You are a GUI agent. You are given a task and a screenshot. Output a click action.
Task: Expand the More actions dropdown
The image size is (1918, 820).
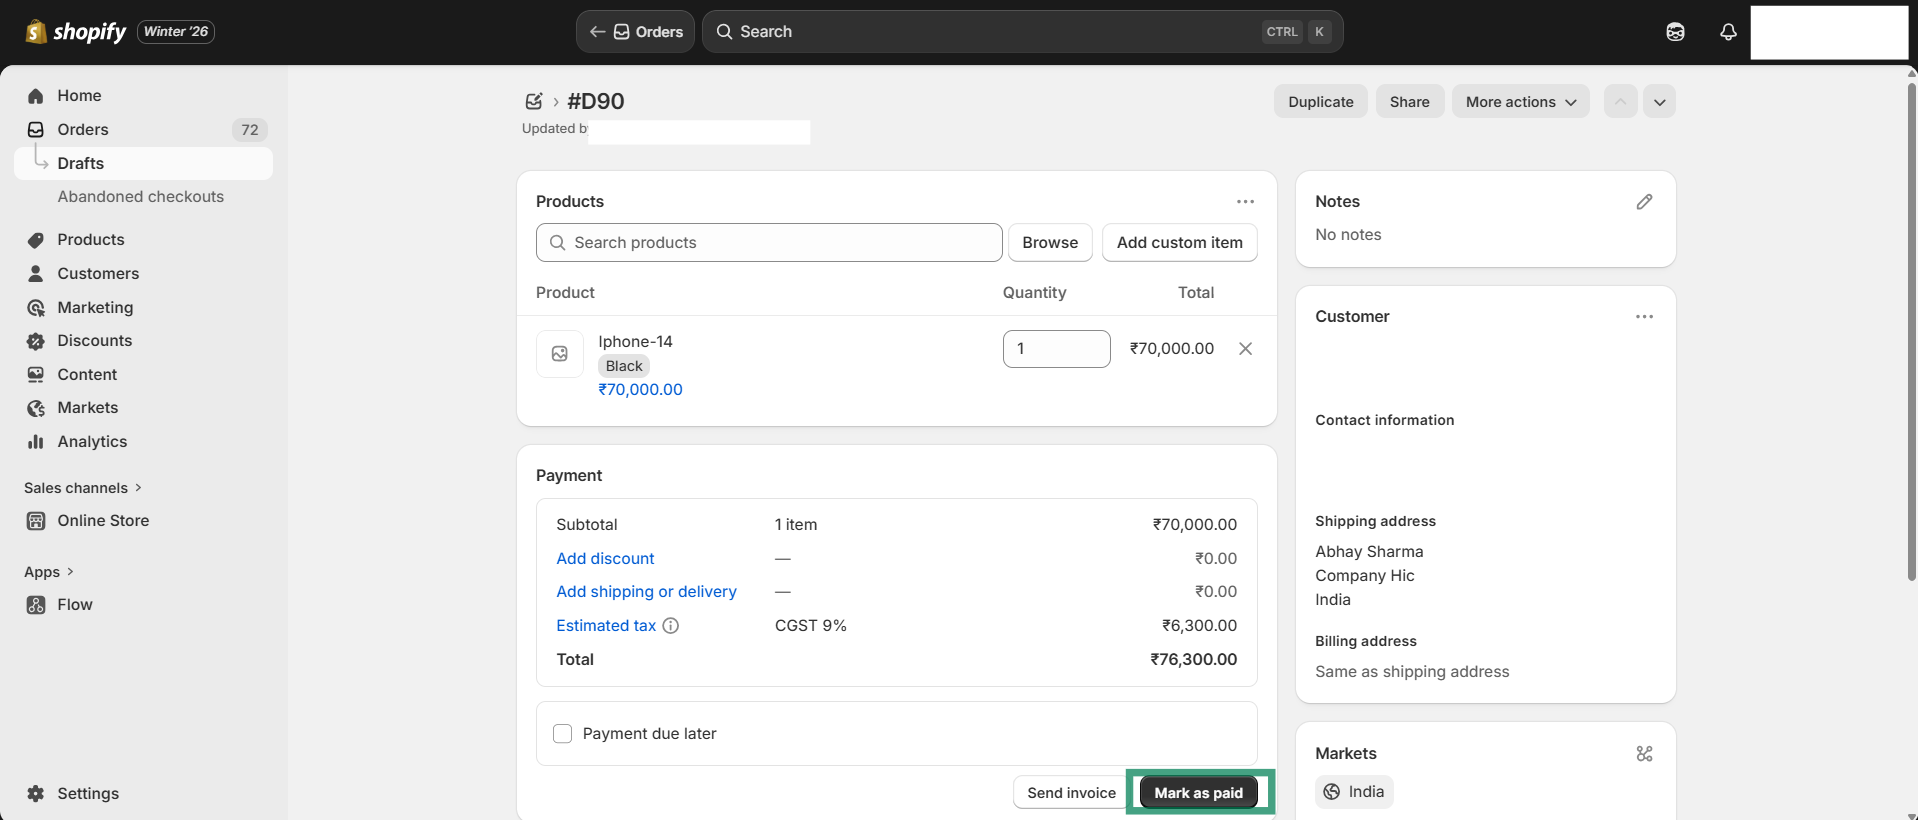[1520, 102]
